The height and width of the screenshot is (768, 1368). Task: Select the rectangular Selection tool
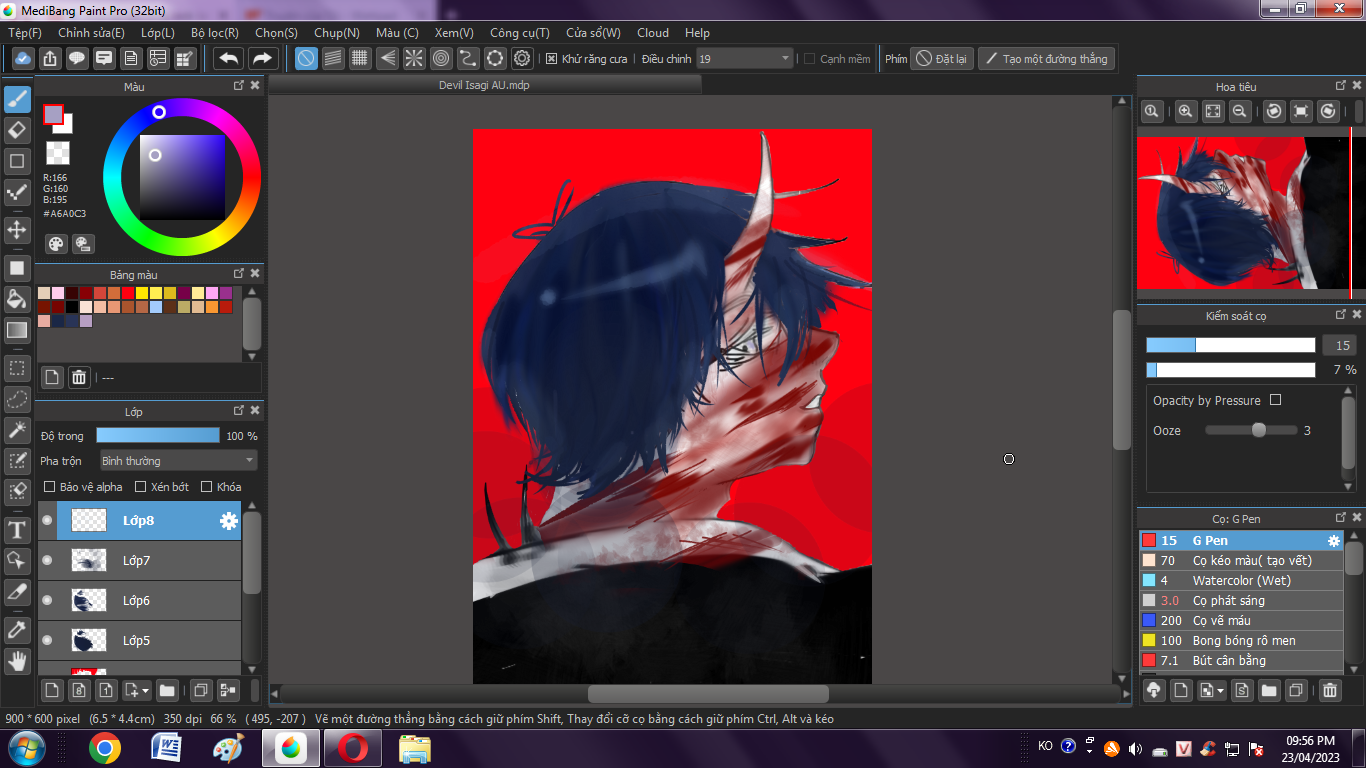click(17, 368)
